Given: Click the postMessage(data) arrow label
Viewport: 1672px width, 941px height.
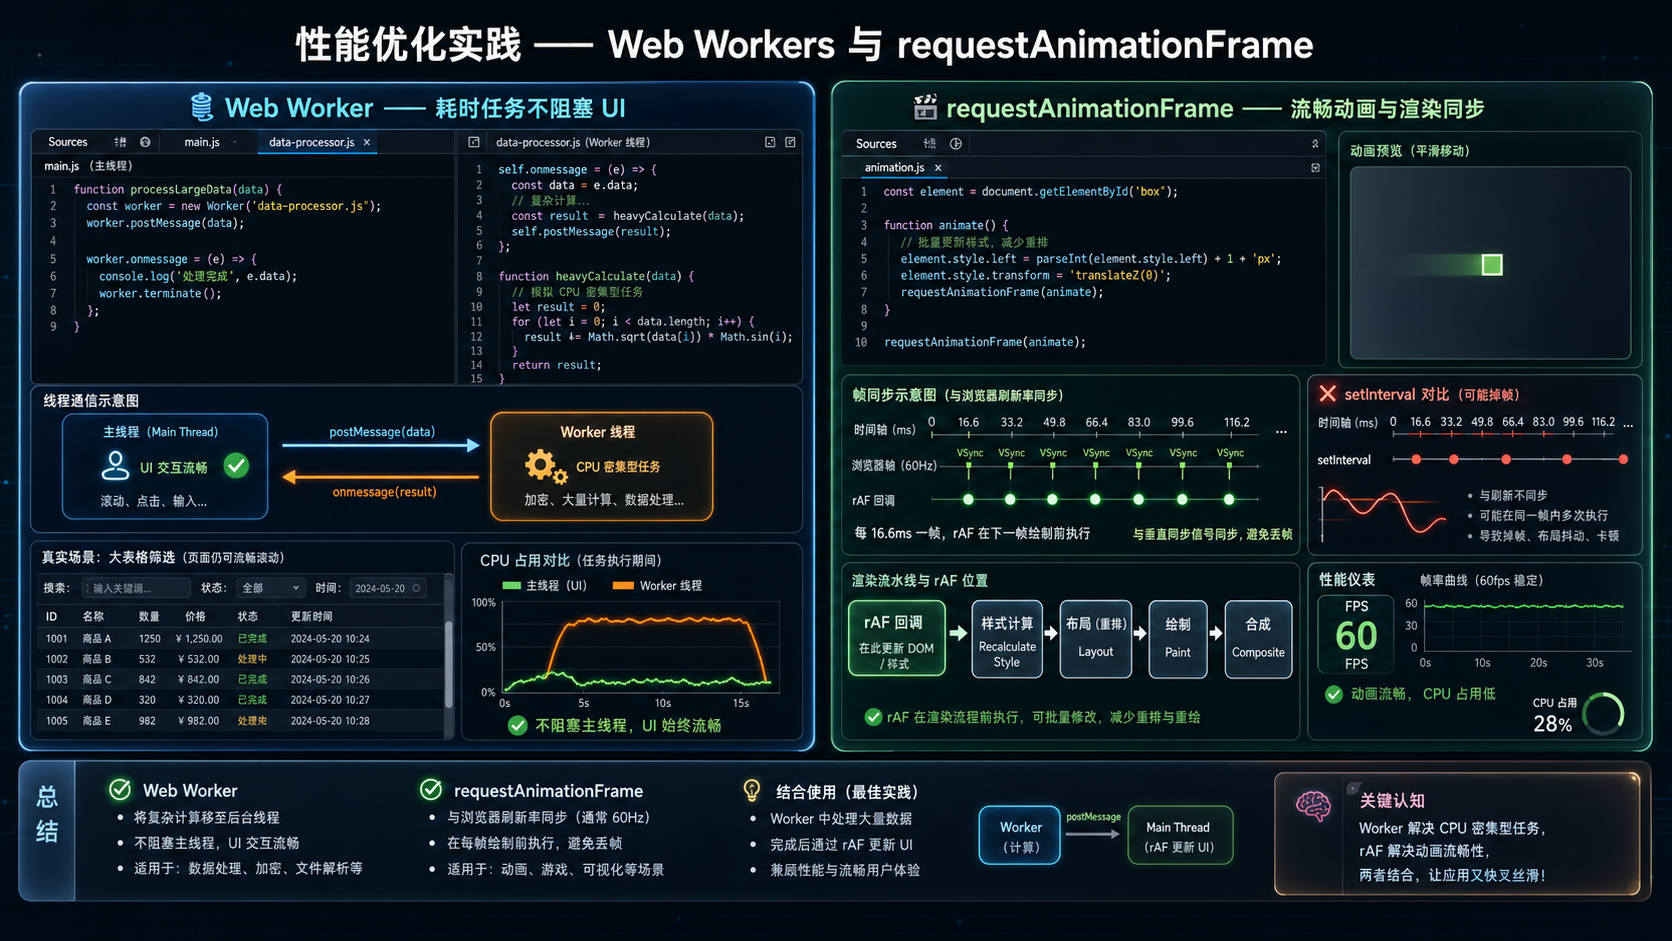Looking at the screenshot, I should pyautogui.click(x=382, y=432).
